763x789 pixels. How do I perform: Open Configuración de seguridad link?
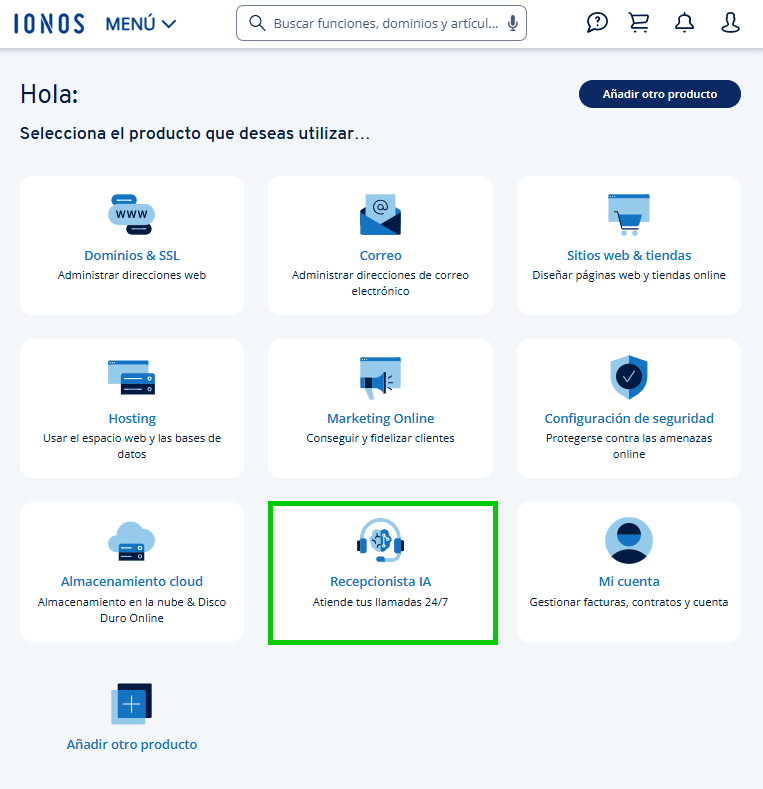coord(629,419)
